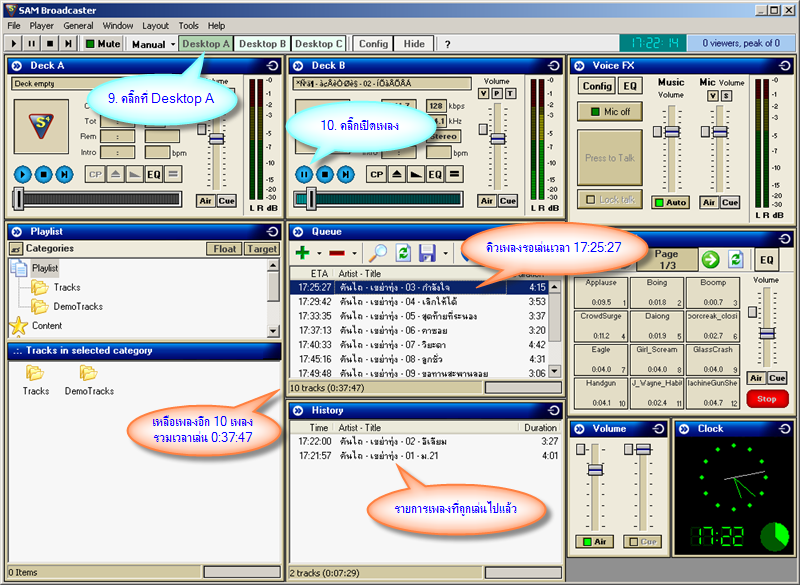Open the Tools menu

click(188, 26)
